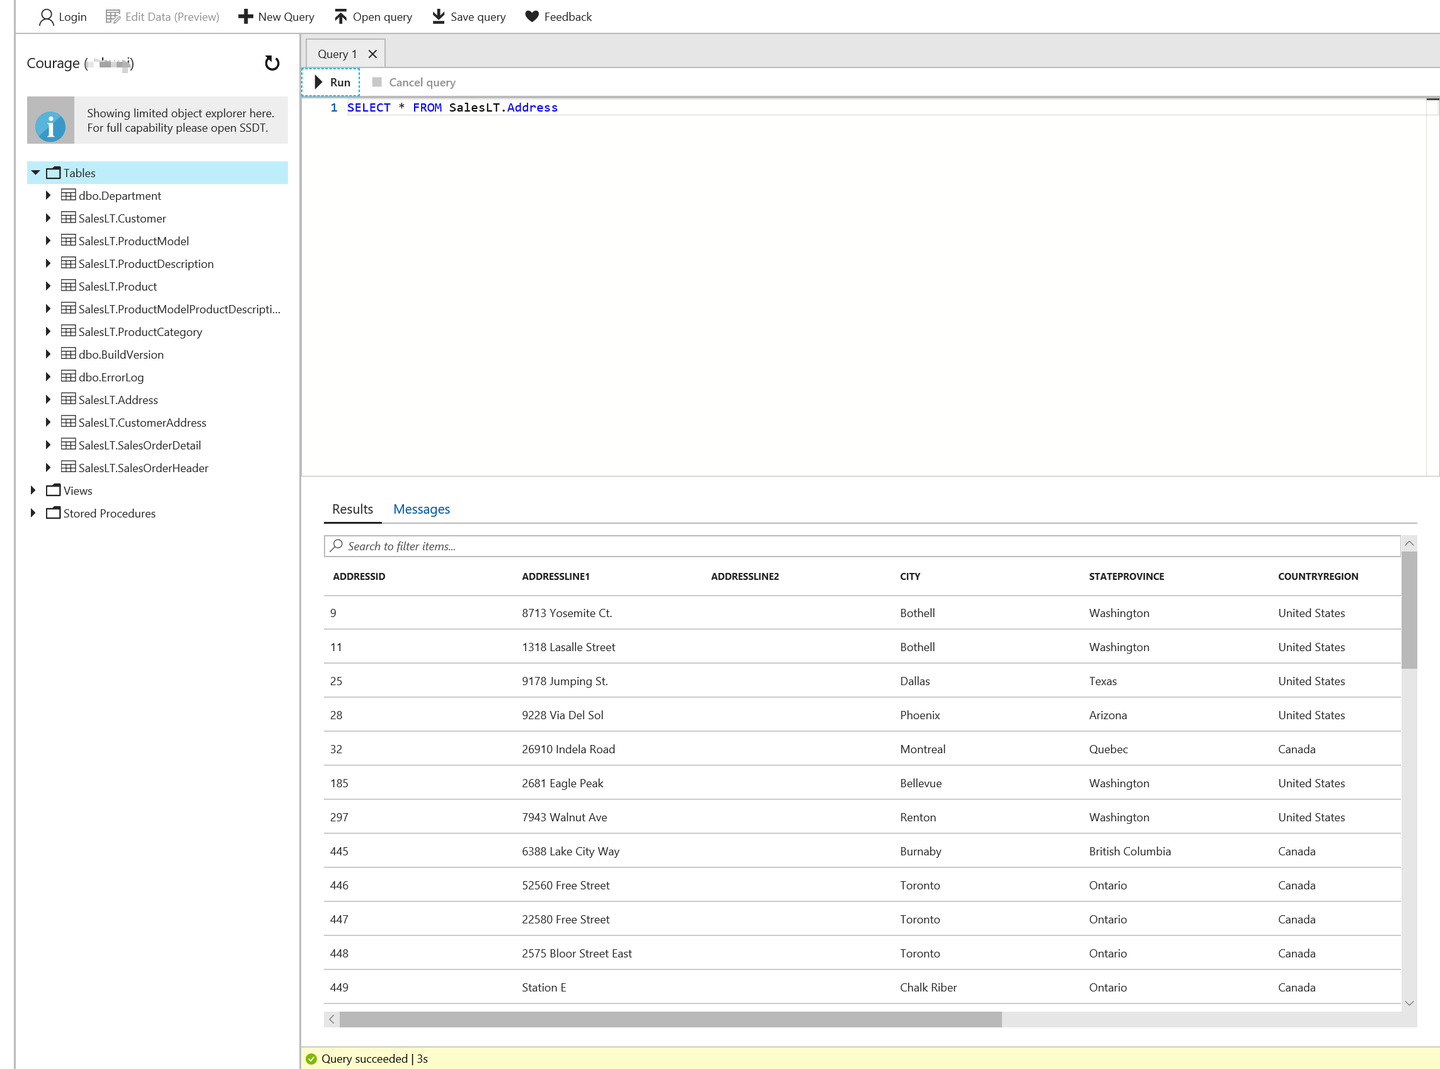This screenshot has height=1069, width=1440.
Task: Click into the Search to filter items field
Action: click(862, 546)
